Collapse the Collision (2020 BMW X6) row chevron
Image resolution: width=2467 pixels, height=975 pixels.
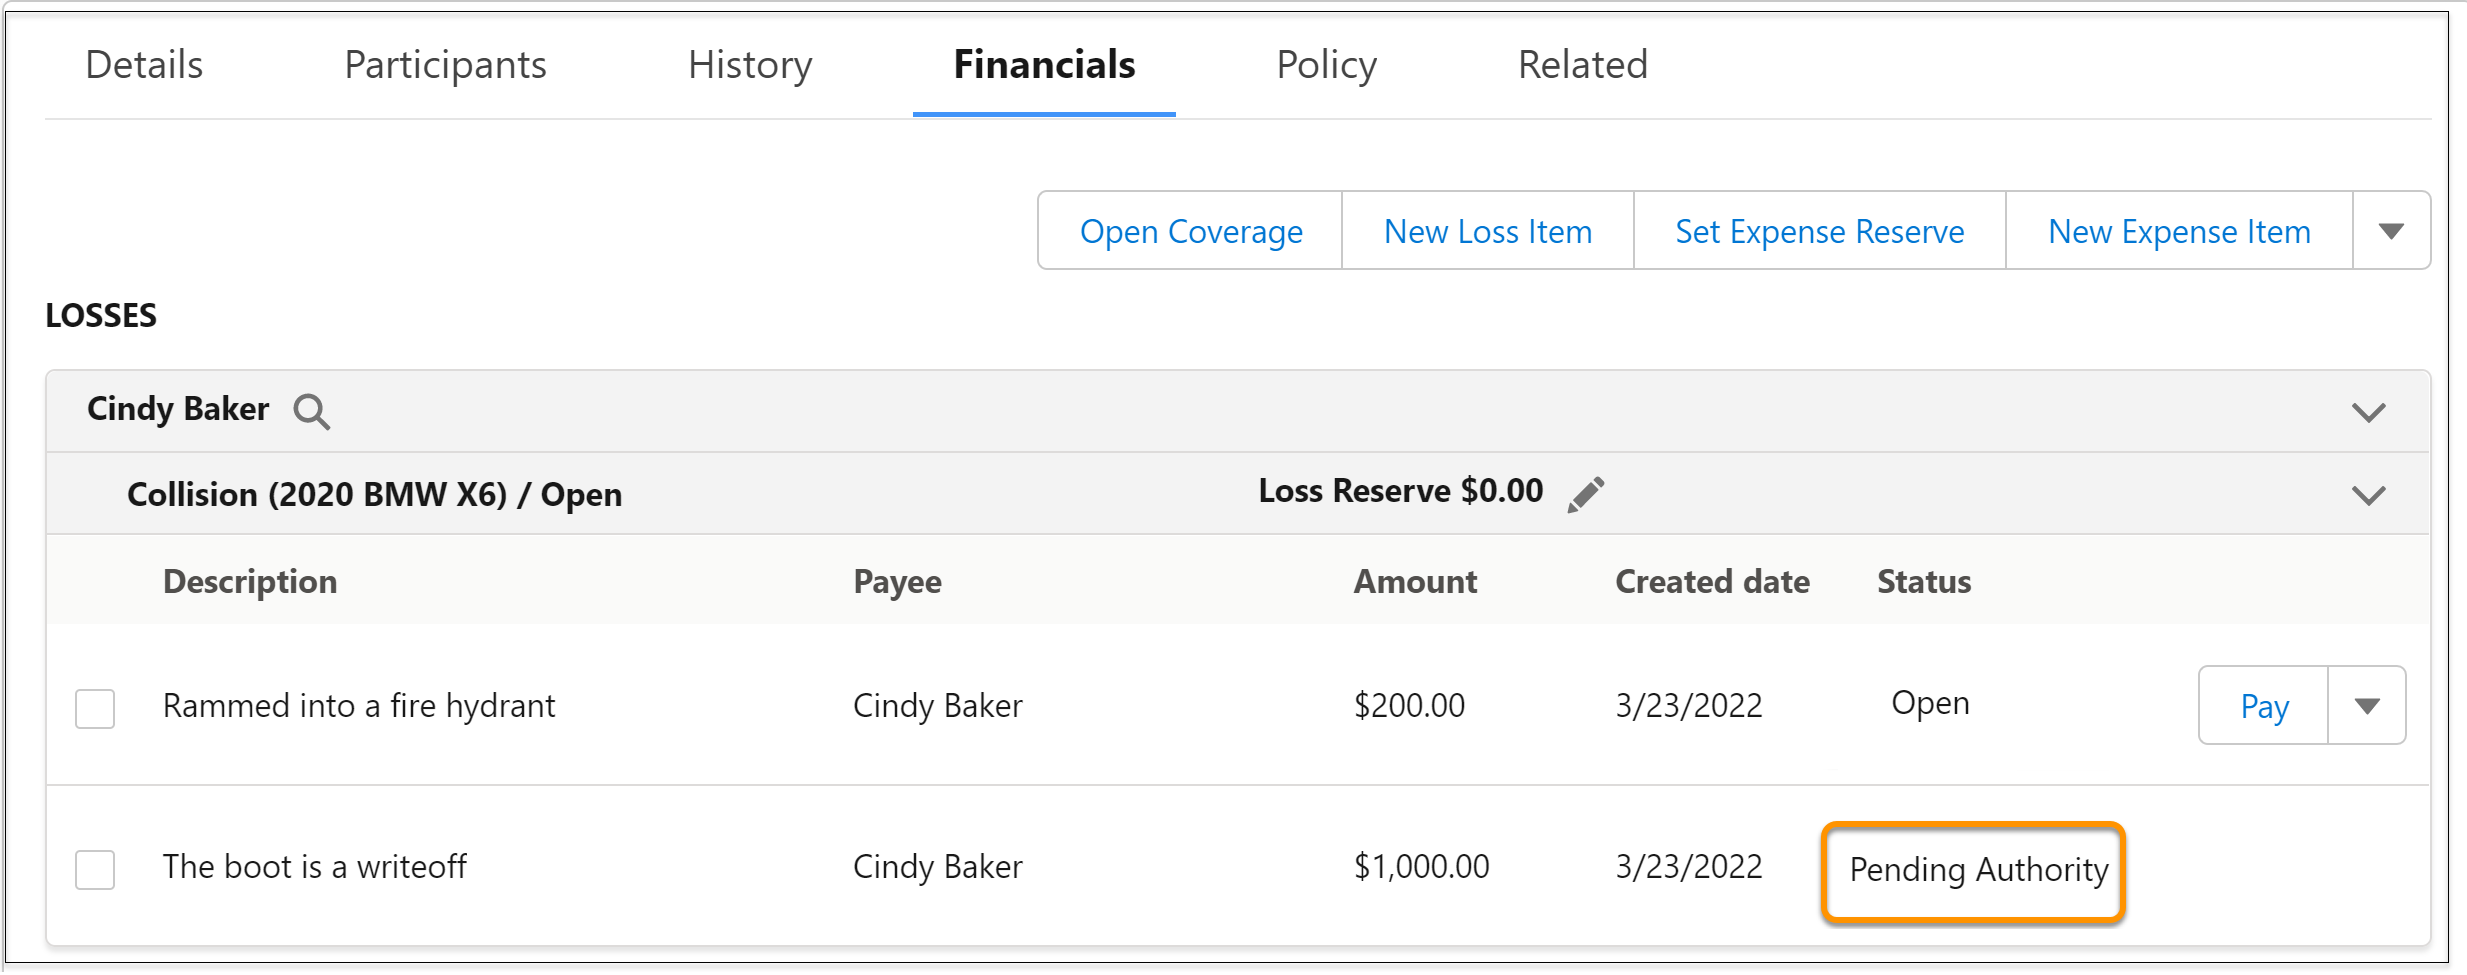click(2368, 495)
